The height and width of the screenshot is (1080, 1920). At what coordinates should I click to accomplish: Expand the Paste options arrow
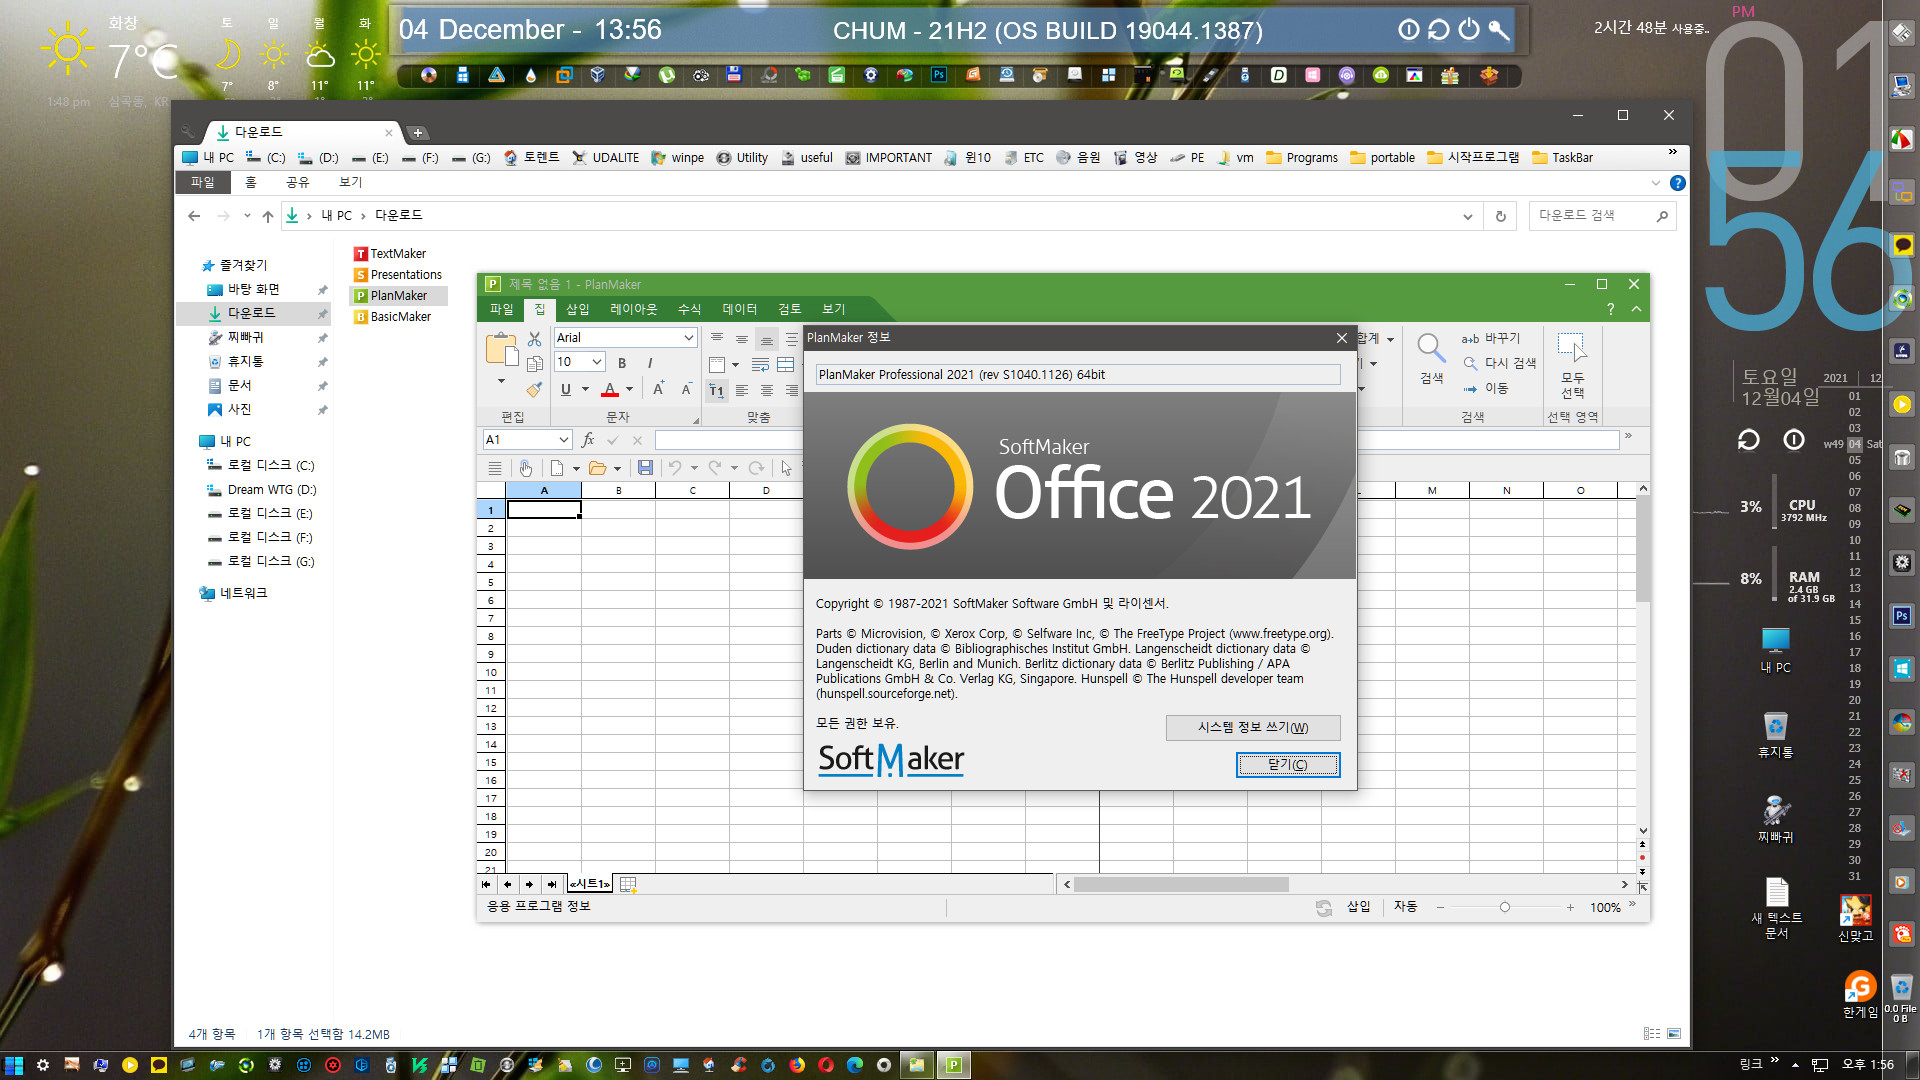(501, 382)
